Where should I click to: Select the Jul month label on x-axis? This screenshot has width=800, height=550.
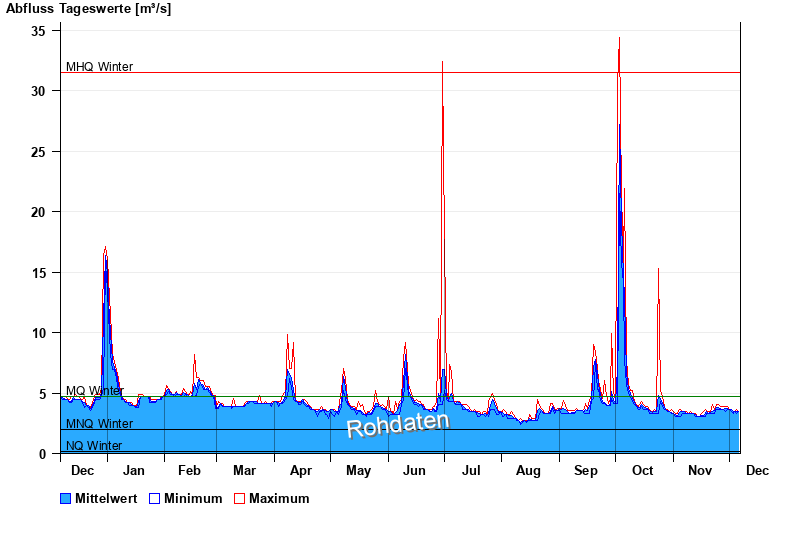472,471
